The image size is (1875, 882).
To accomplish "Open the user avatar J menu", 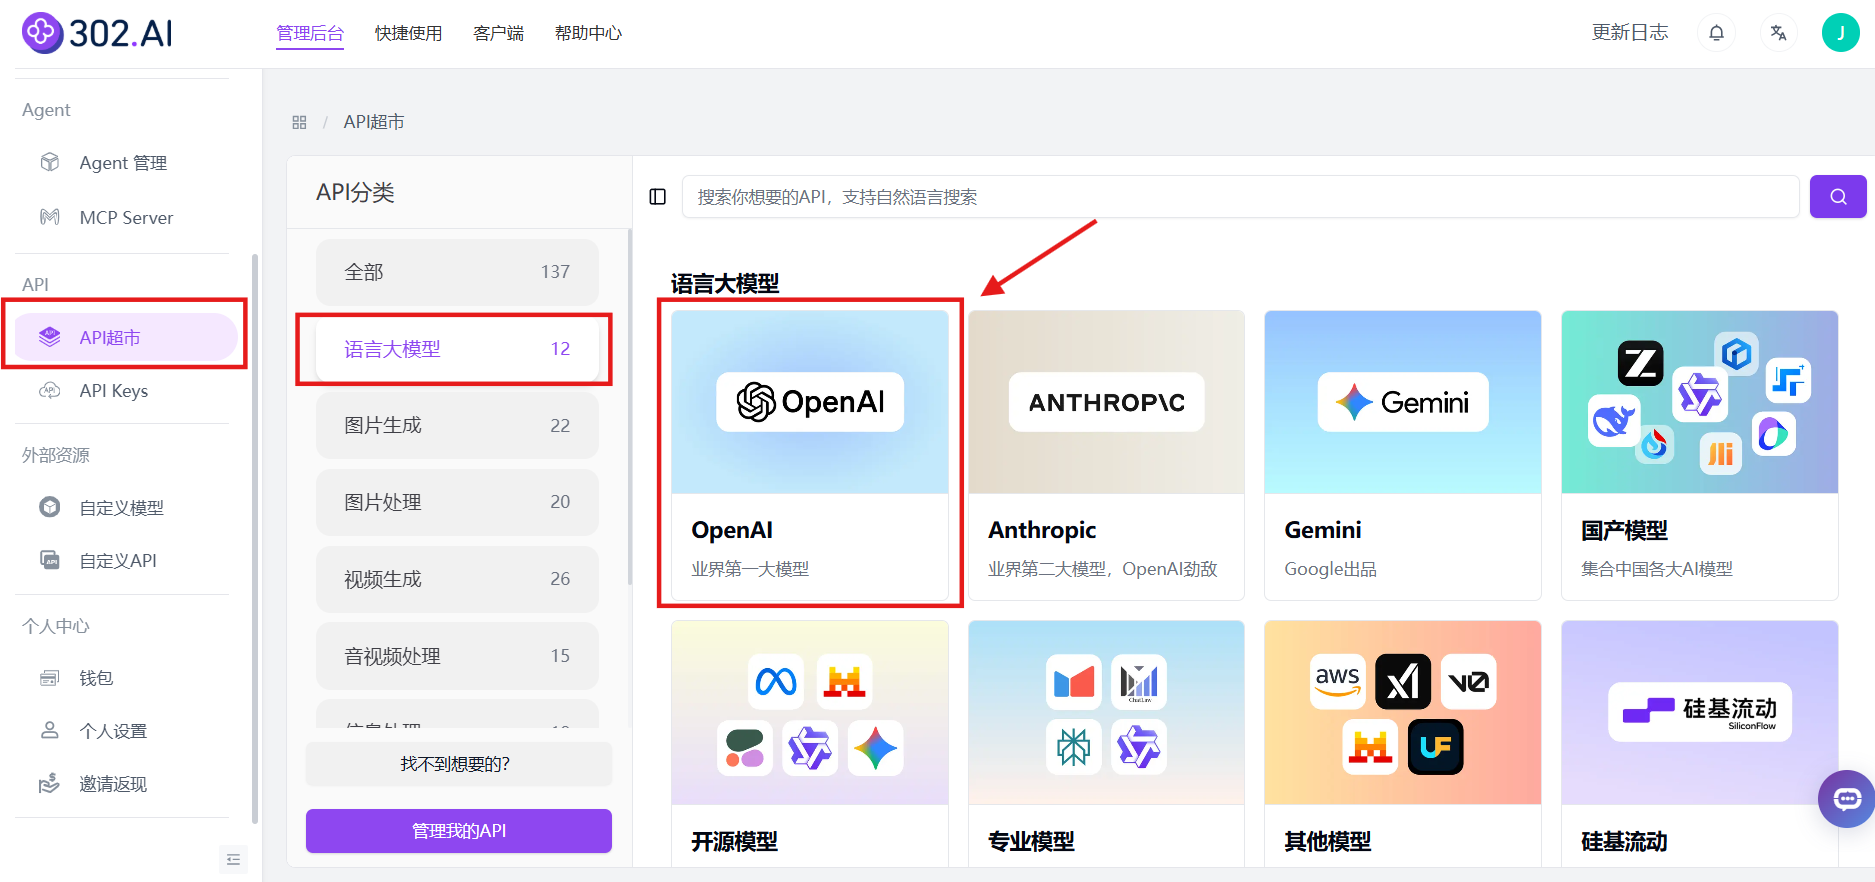I will [1840, 33].
